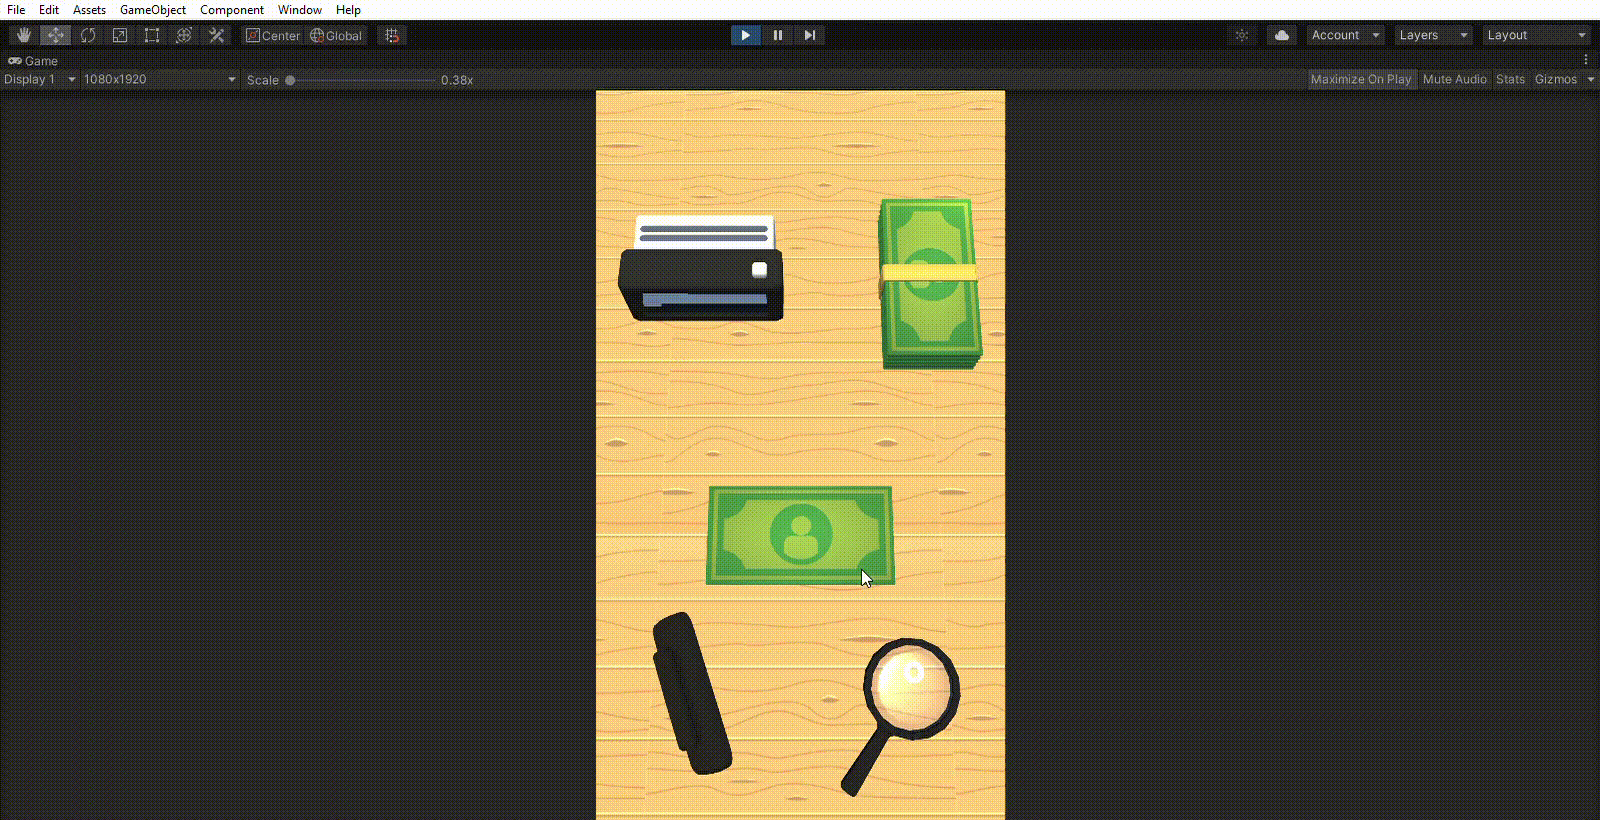Screen dimensions: 1600x820
Task: Open the Help menu
Action: click(x=348, y=10)
